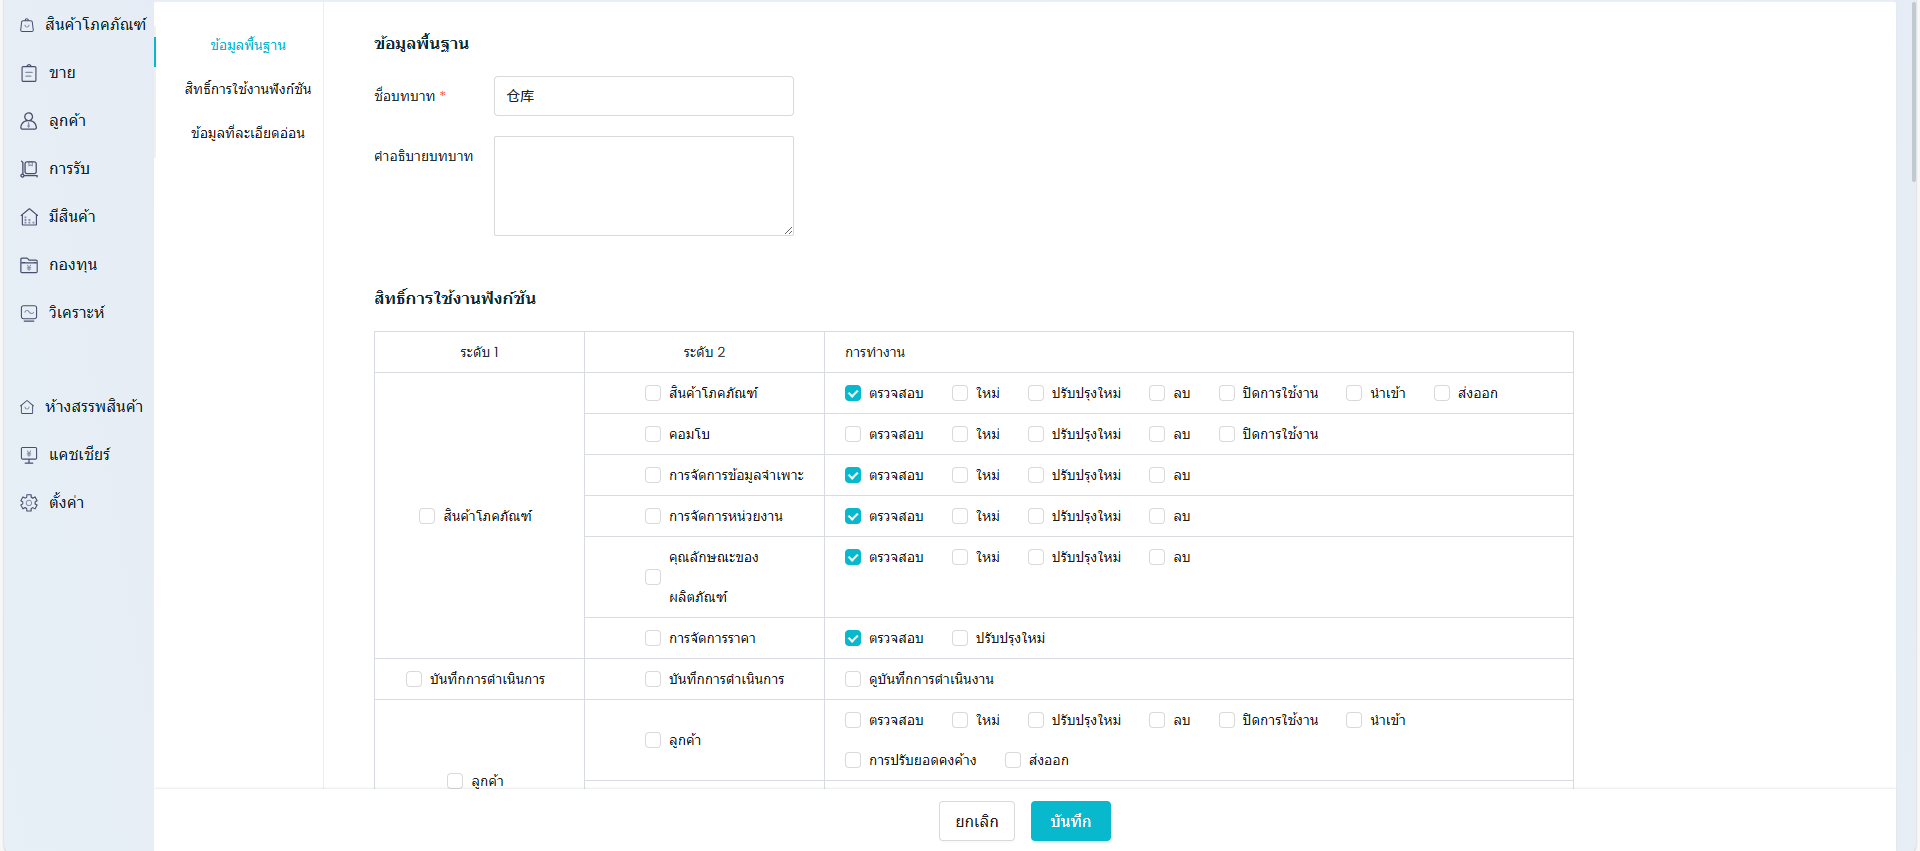The width and height of the screenshot is (1920, 851).
Task: Open วิเคราะห์ analytics icon in sidebar
Action: (x=29, y=313)
